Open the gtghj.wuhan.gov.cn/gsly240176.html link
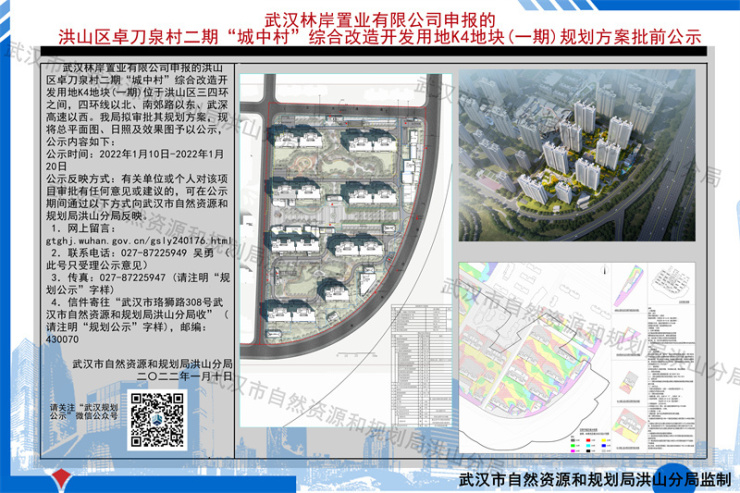Image resolution: width=740 pixels, height=493 pixels. click(x=139, y=241)
